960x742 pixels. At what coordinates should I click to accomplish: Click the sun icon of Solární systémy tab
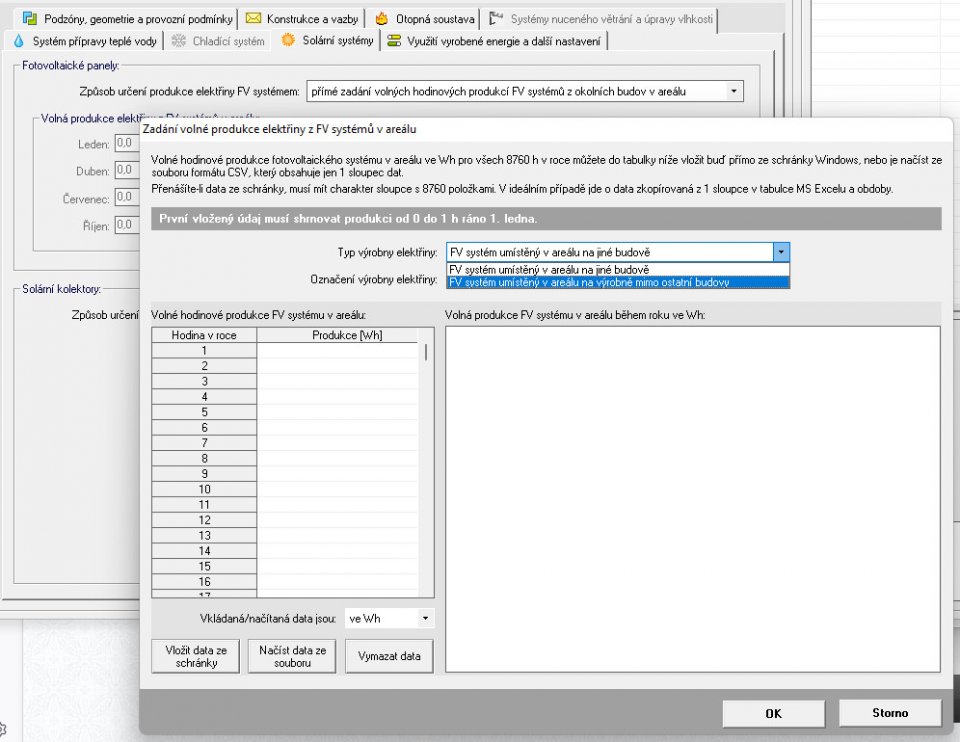point(288,40)
